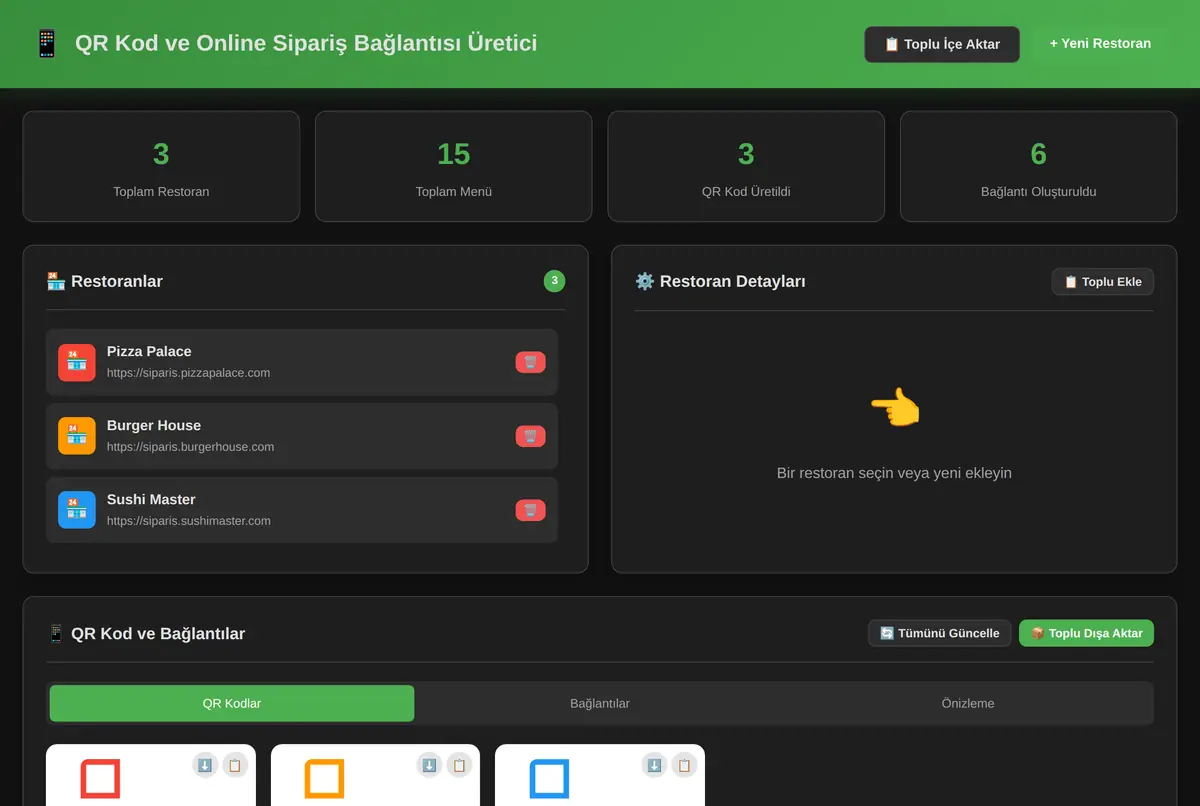Click the Restoran Detayları heading
This screenshot has width=1200, height=806.
click(720, 282)
